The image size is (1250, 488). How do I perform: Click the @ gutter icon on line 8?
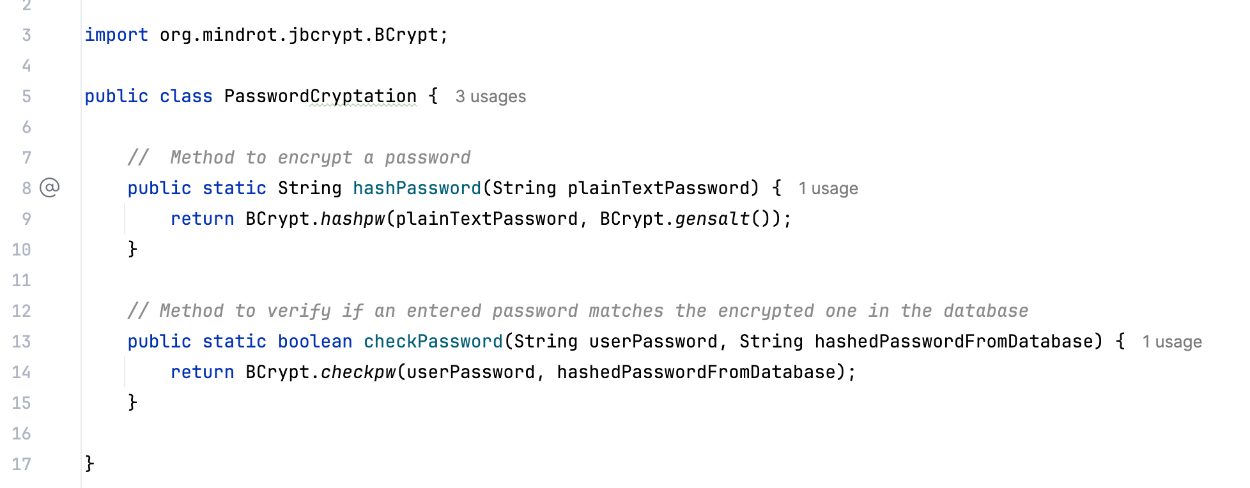click(50, 188)
